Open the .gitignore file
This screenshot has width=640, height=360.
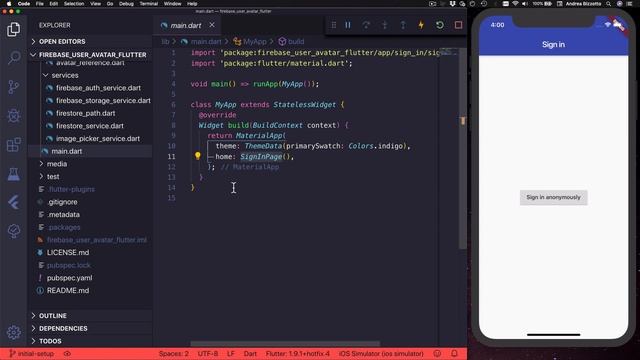pyautogui.click(x=62, y=202)
